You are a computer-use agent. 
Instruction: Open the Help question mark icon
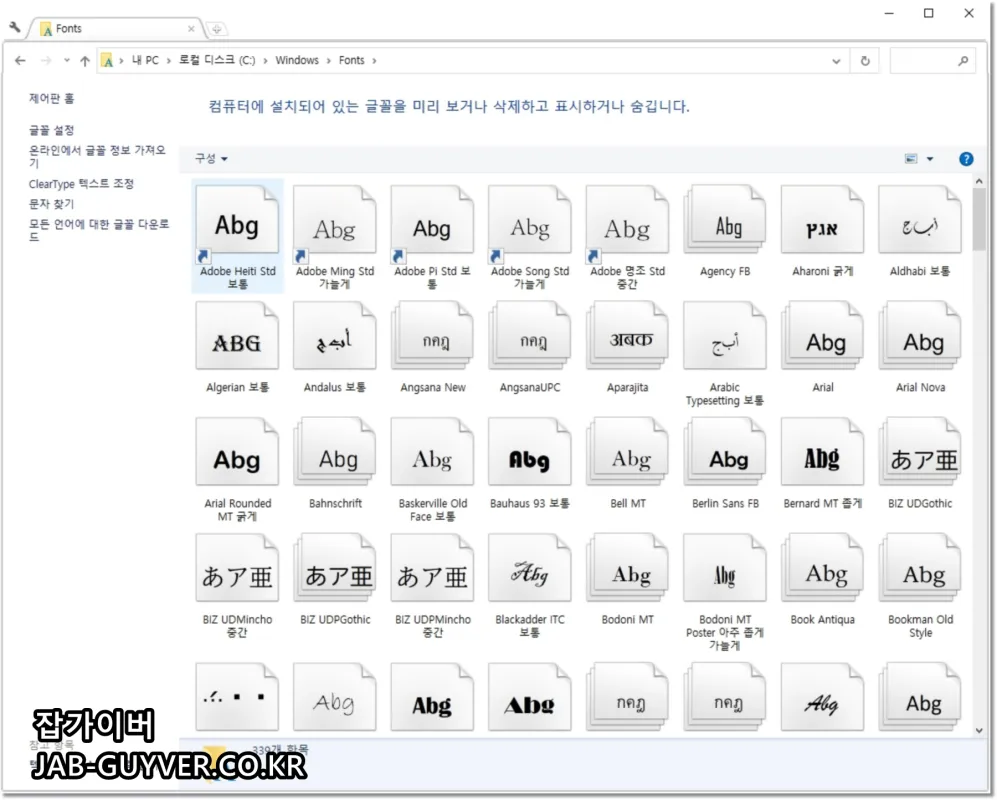click(965, 158)
